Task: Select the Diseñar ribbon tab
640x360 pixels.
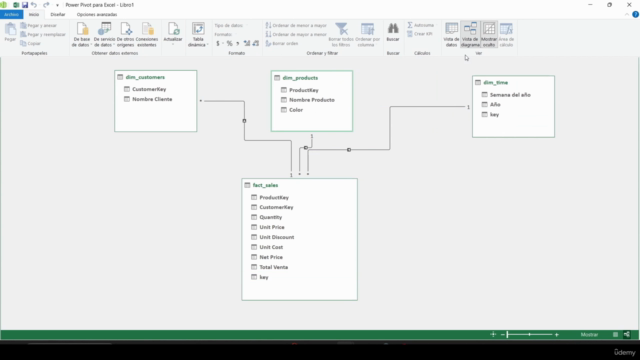Action: (x=58, y=14)
